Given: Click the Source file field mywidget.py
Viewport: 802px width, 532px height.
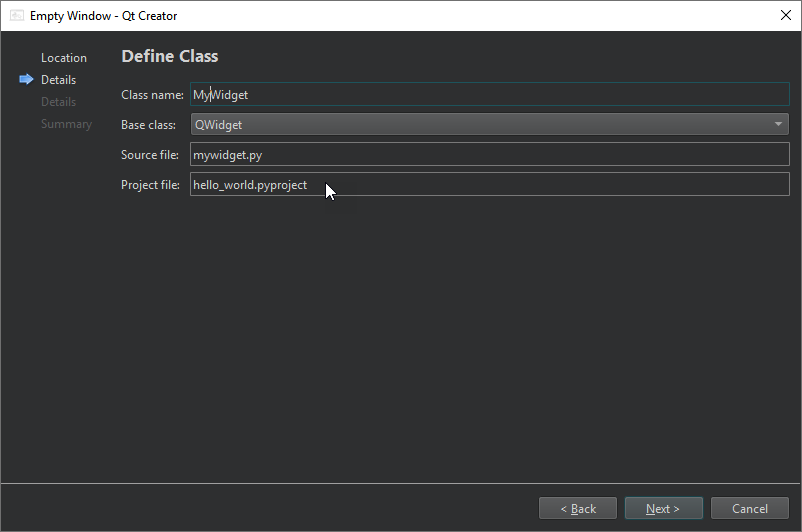Looking at the screenshot, I should coord(490,155).
